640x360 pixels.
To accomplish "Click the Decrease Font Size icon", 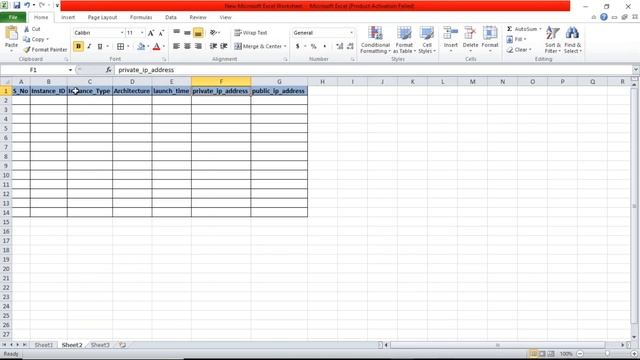I will click(x=161, y=33).
